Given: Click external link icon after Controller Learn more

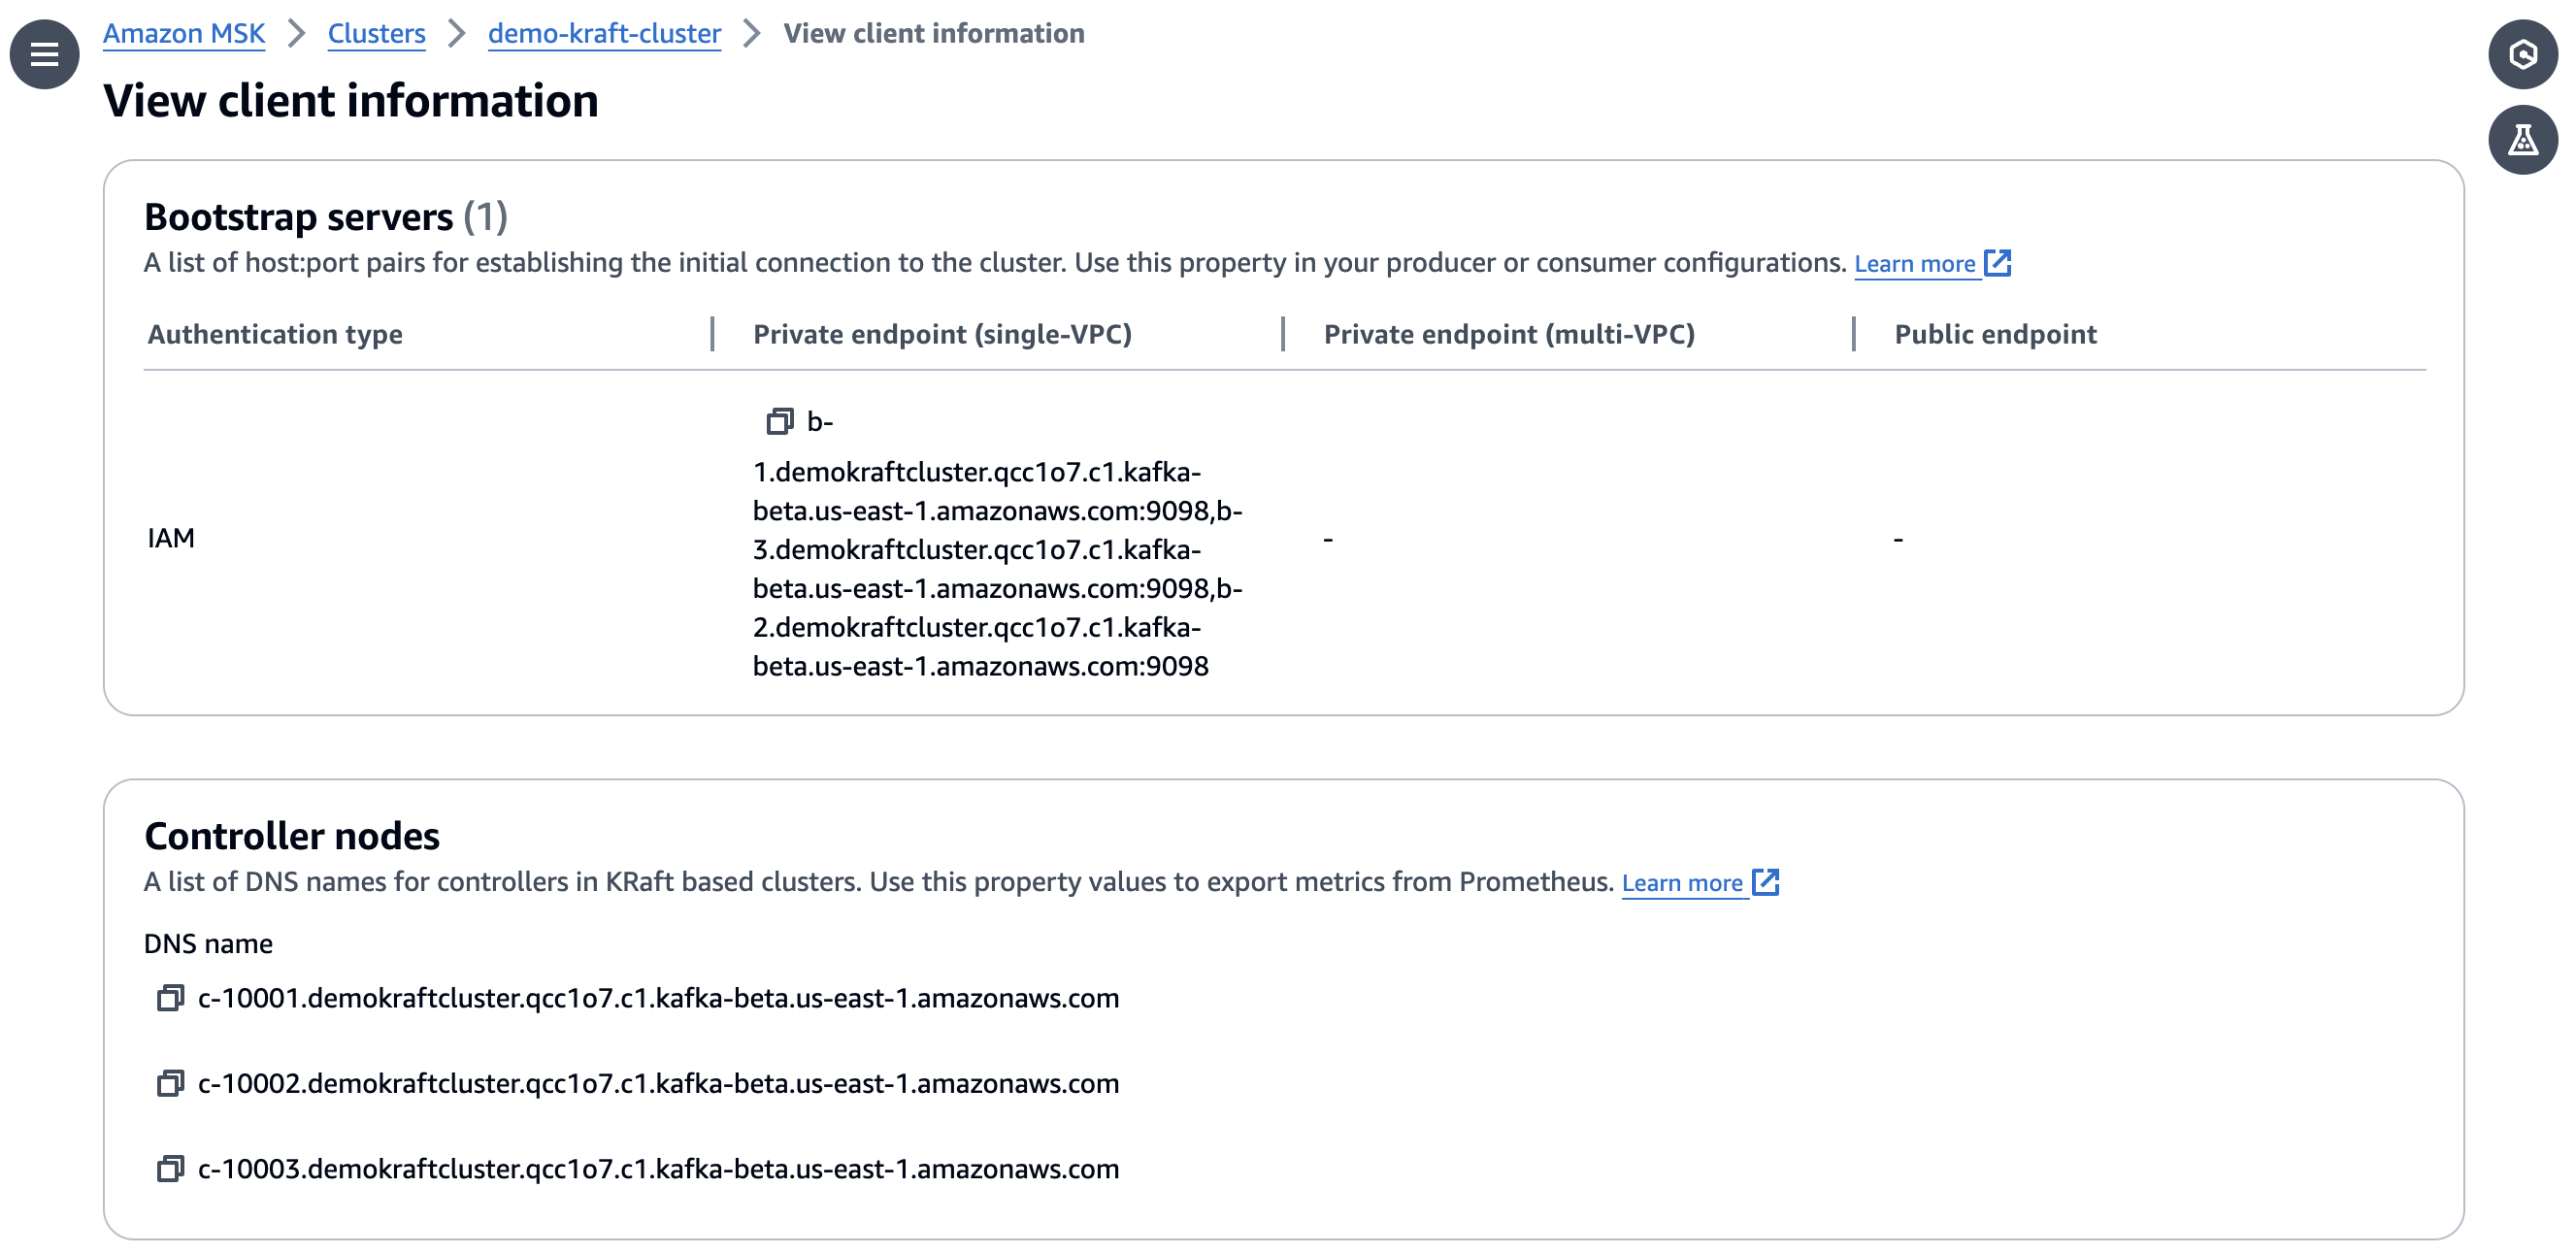Looking at the screenshot, I should pyautogui.click(x=1765, y=882).
